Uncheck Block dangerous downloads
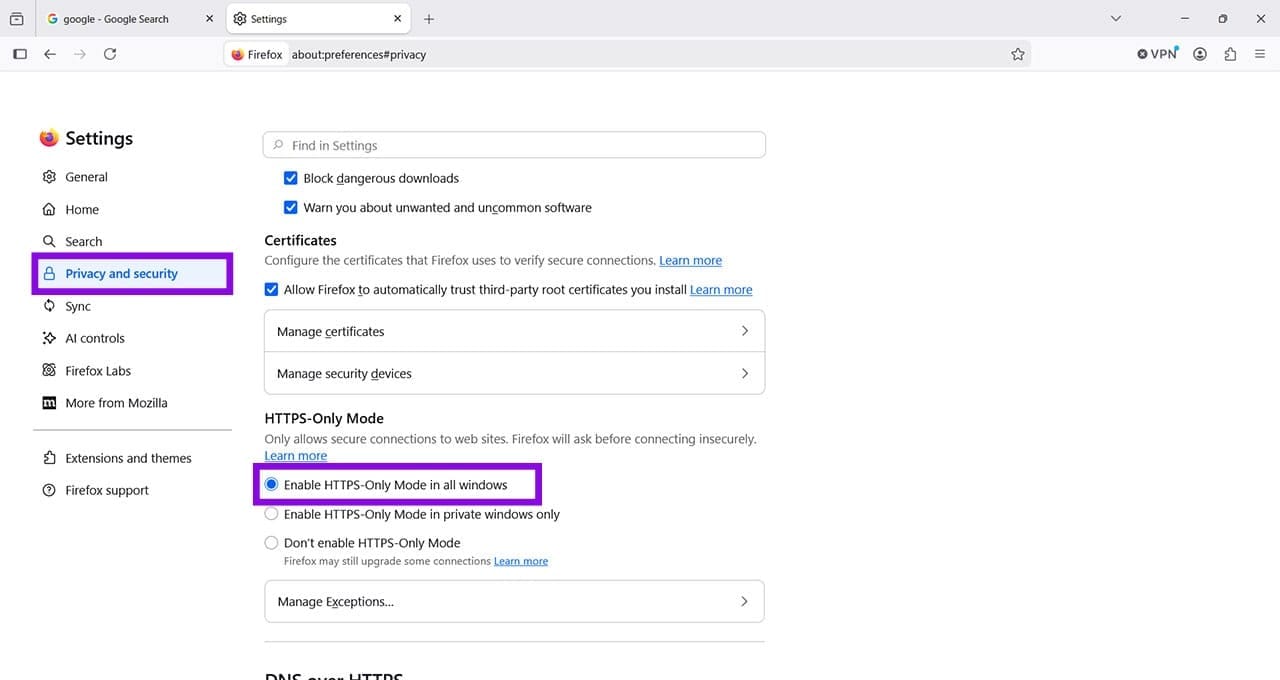The width and height of the screenshot is (1280, 680). [291, 178]
